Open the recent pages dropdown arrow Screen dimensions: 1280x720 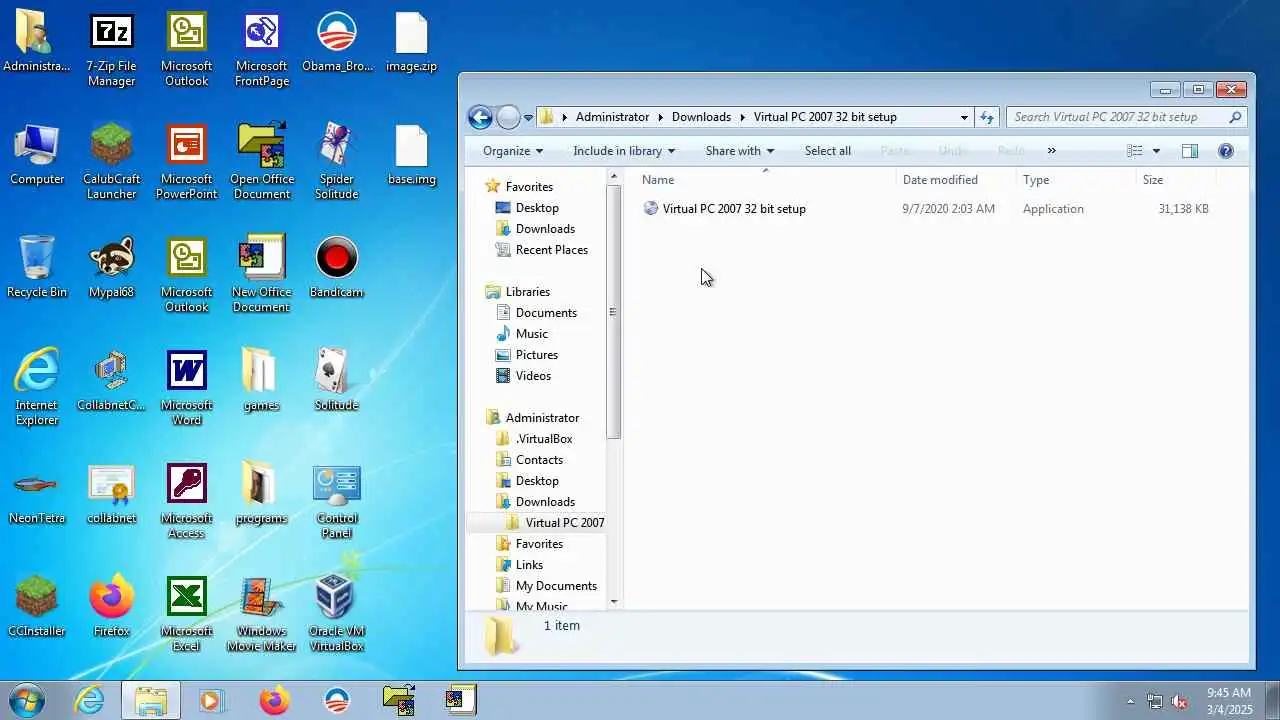pos(529,117)
